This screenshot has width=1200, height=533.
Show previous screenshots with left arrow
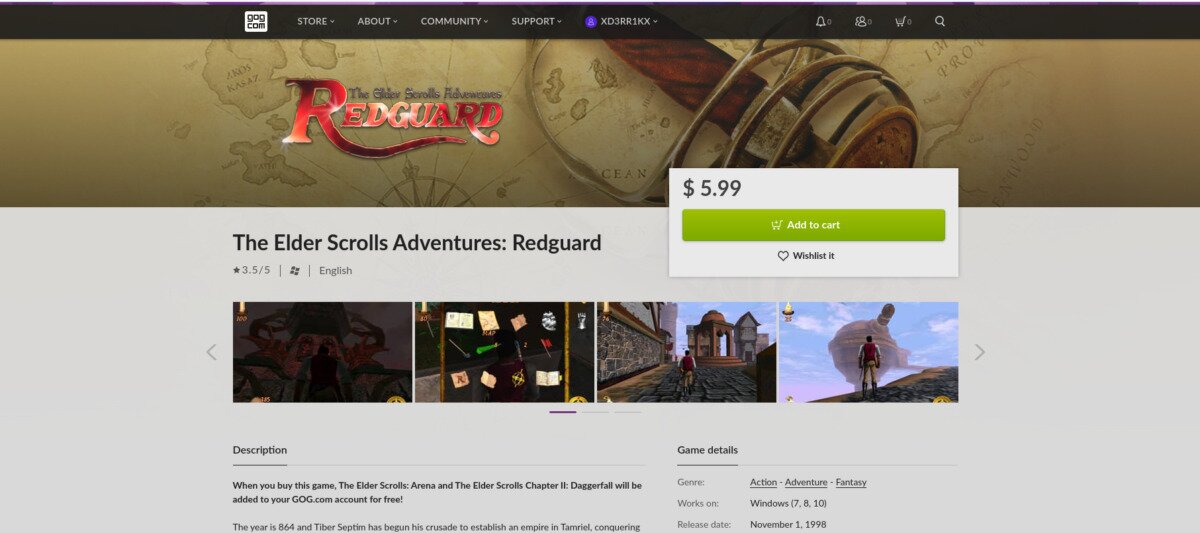point(212,352)
